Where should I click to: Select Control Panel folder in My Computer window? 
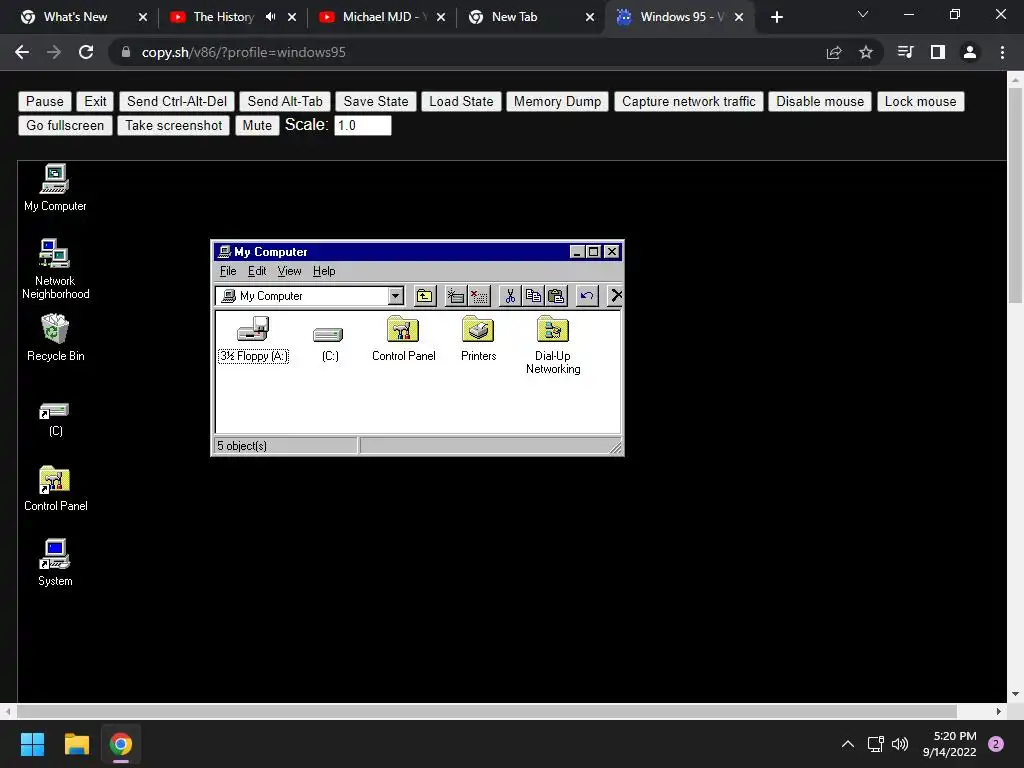pos(404,339)
